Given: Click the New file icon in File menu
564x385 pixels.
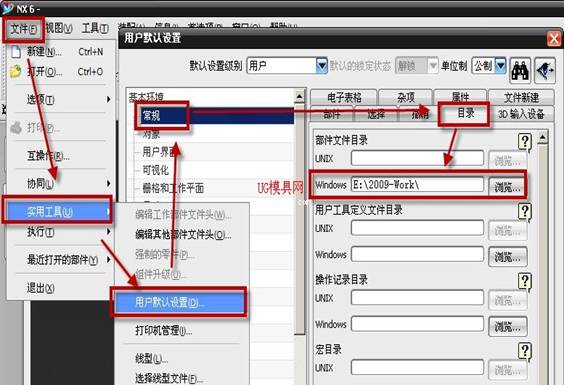Looking at the screenshot, I should pos(16,52).
